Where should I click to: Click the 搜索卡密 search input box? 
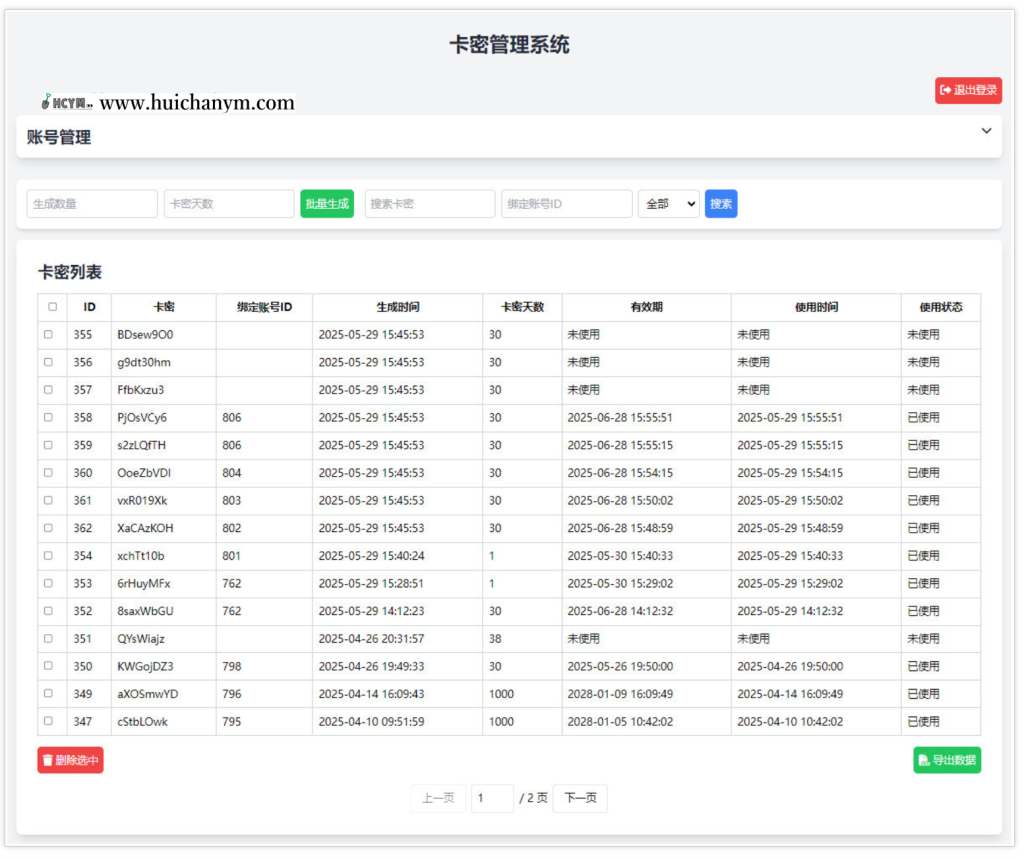pos(430,203)
